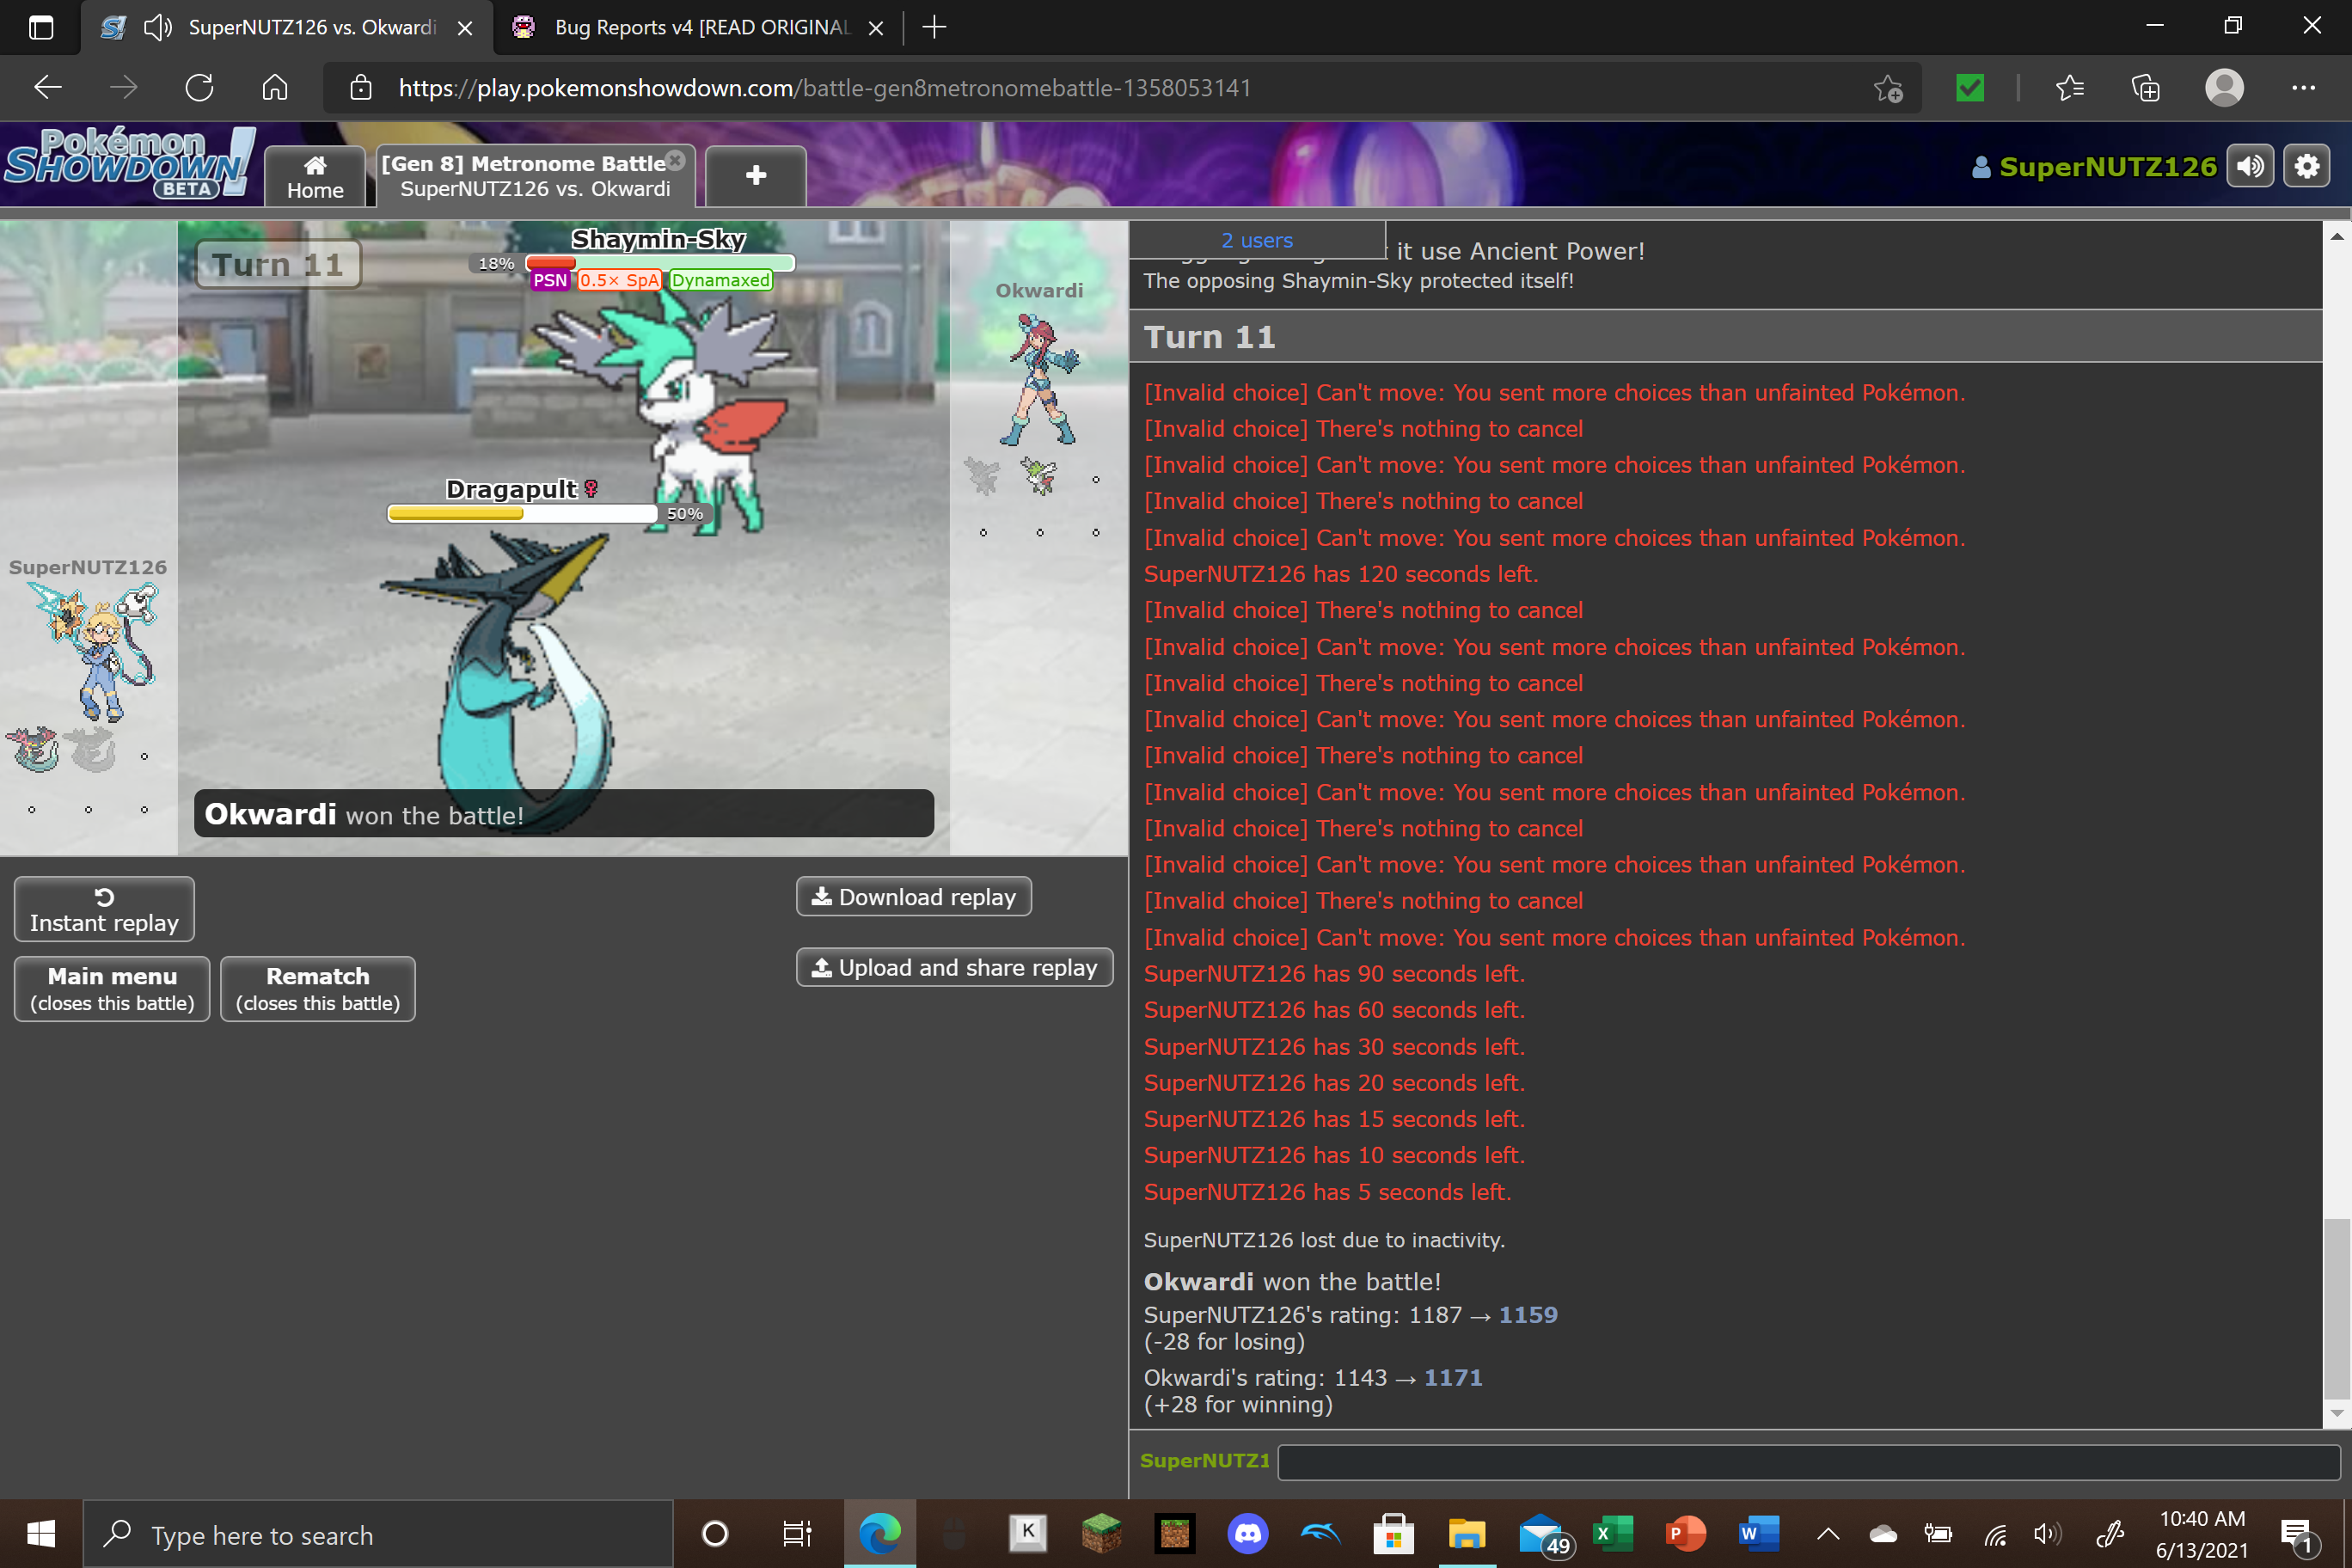Show hidden system tray icons
Screen dimensions: 2352x1568
pyautogui.click(x=1827, y=1533)
